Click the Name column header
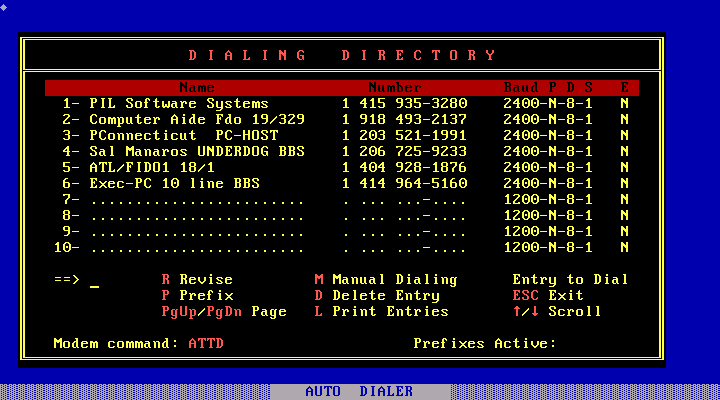Image resolution: width=720 pixels, height=400 pixels. pyautogui.click(x=197, y=87)
